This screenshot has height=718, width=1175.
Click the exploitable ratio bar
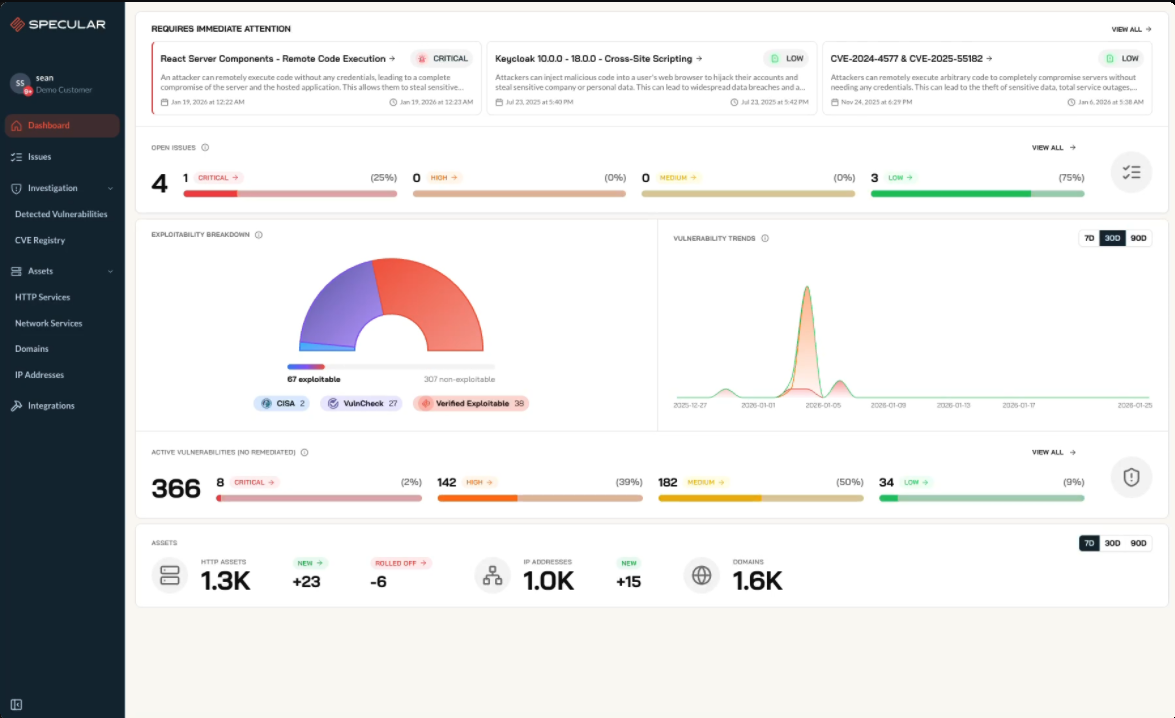click(390, 366)
